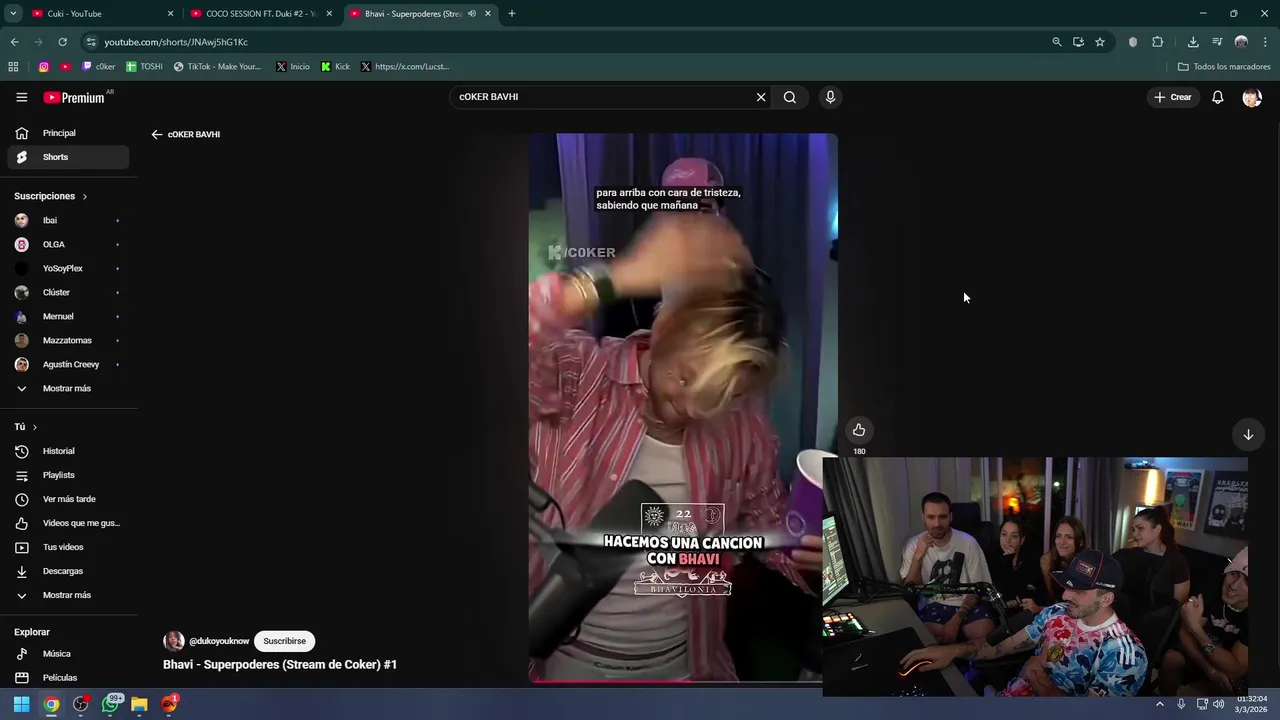The width and height of the screenshot is (1280, 720).
Task: Mute the Bhavi tab via speaker icon
Action: pos(472,14)
